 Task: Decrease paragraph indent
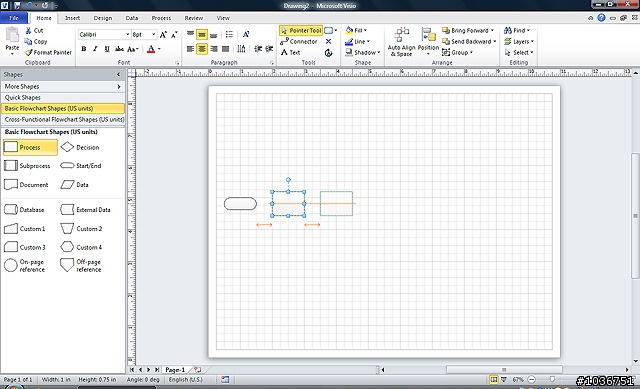pyautogui.click(x=258, y=49)
